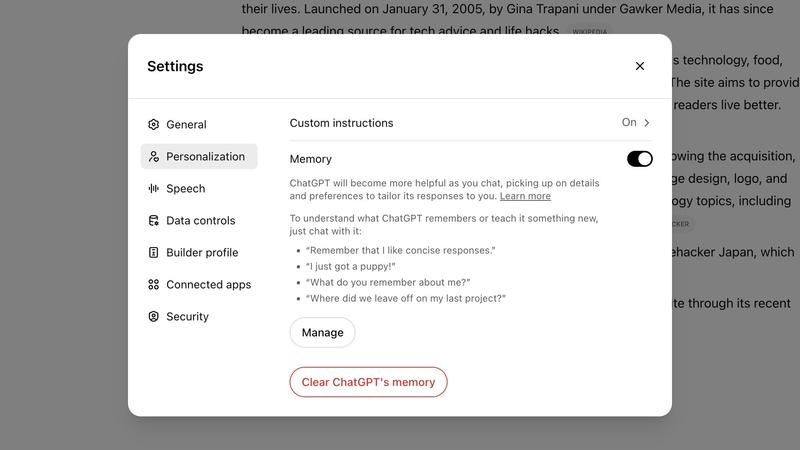Close the Settings dialog with X
Viewport: 800px width, 450px height.
pyautogui.click(x=640, y=66)
